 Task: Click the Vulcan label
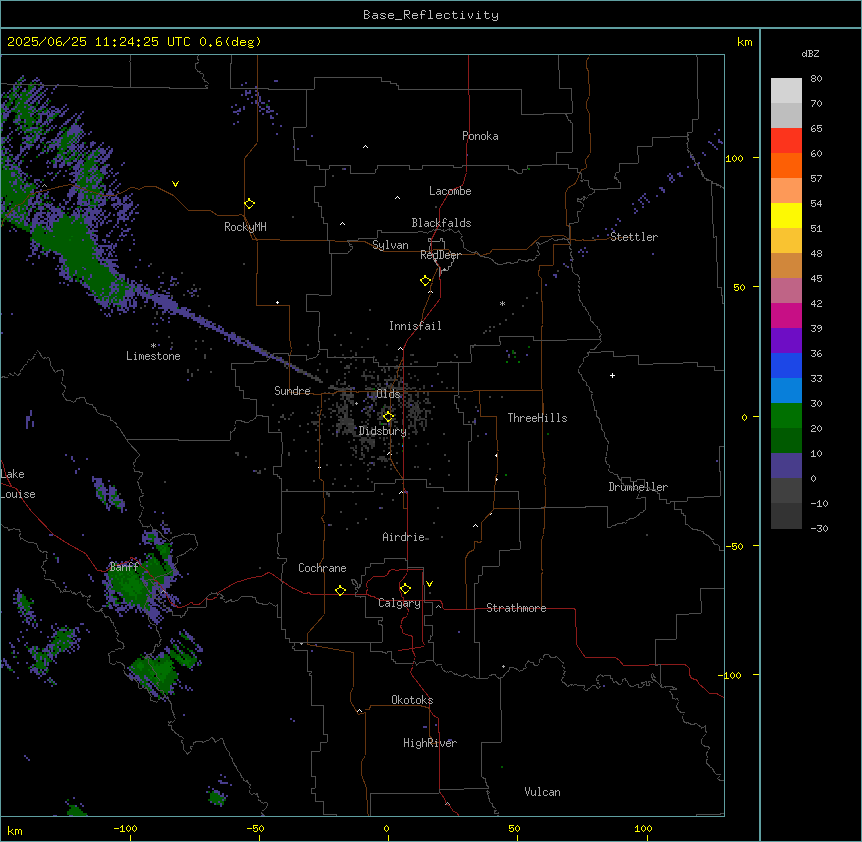[542, 792]
